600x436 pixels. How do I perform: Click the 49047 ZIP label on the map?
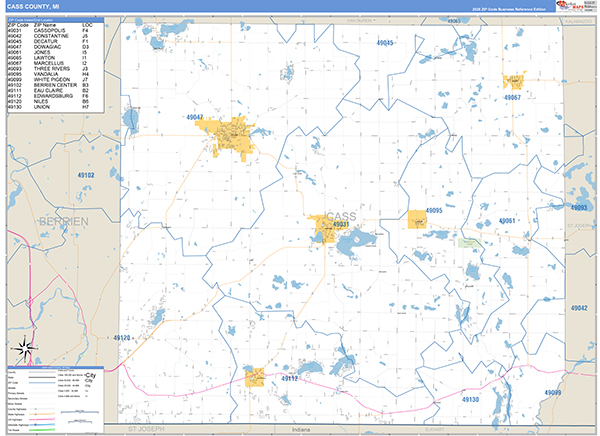195,117
